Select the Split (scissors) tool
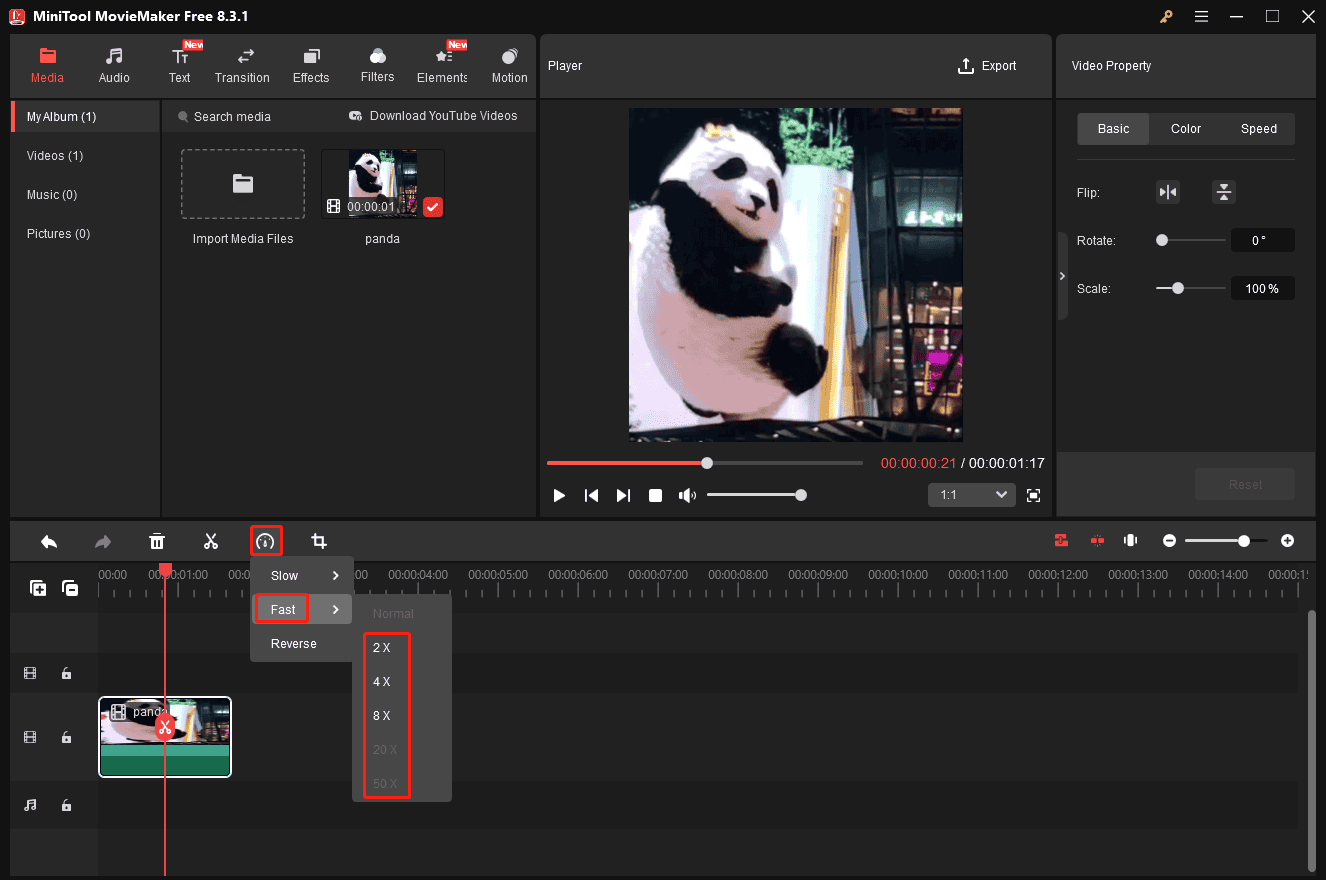 211,540
